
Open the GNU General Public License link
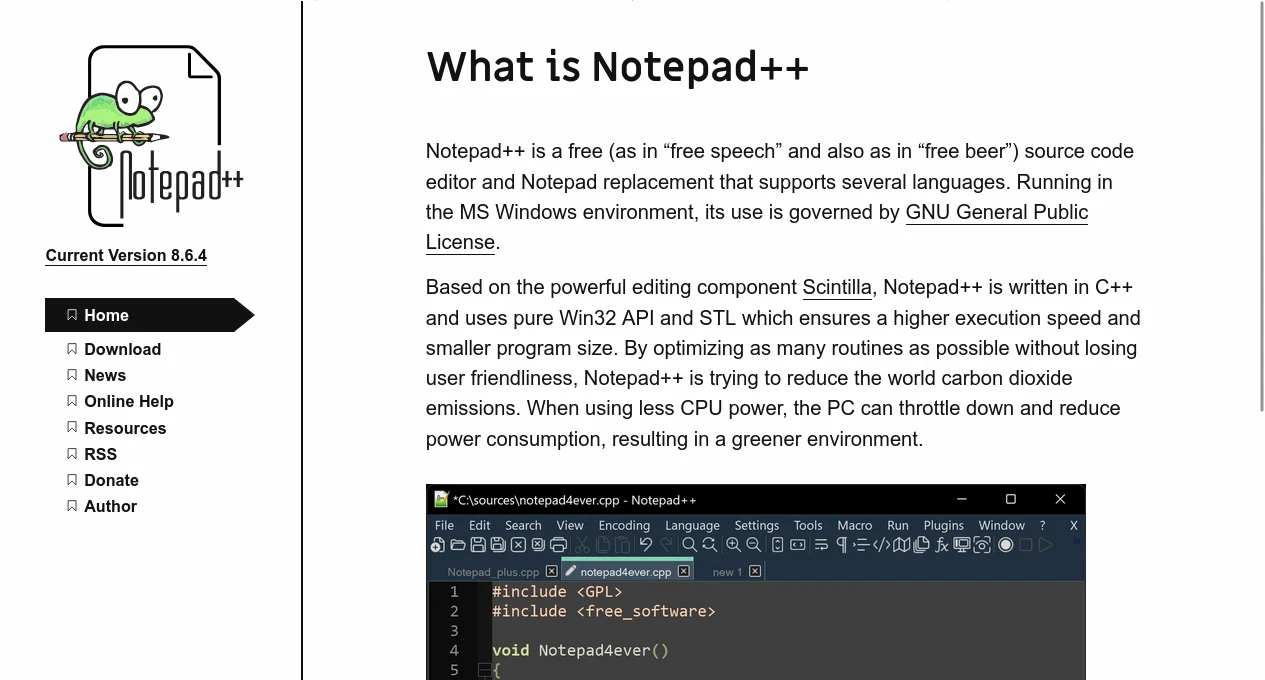(996, 212)
